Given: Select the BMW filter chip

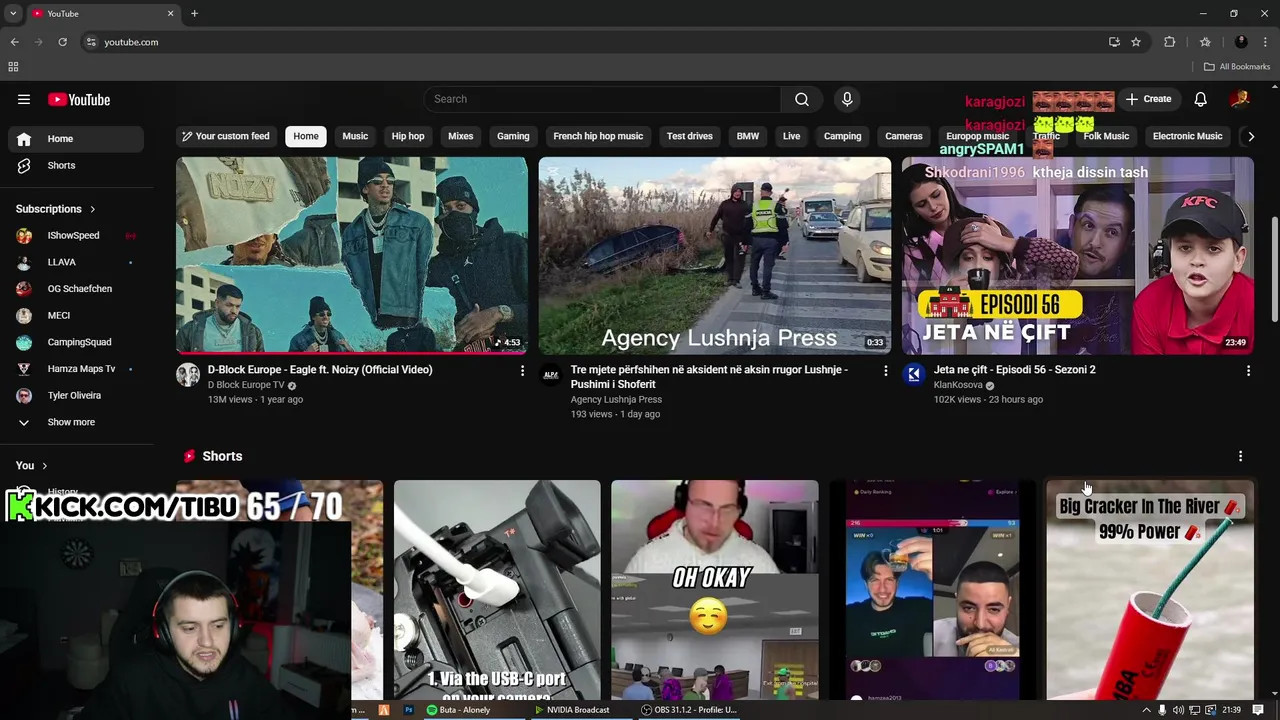Looking at the screenshot, I should (x=748, y=136).
